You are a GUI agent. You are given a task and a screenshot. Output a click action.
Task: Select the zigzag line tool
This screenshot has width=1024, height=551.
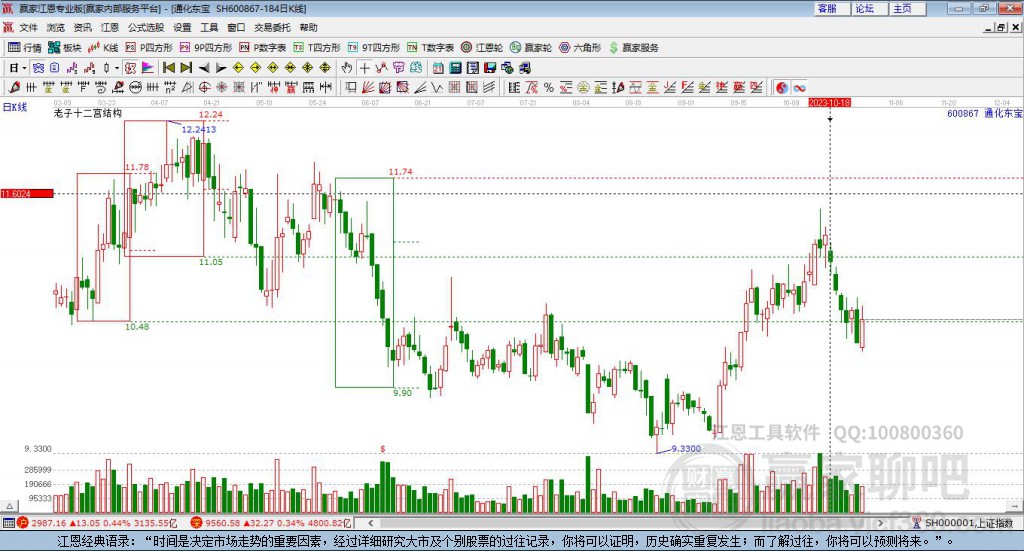coord(436,87)
